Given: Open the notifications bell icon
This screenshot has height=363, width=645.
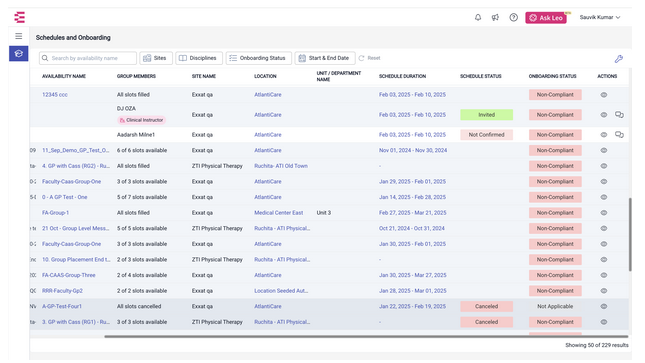Looking at the screenshot, I should click(x=478, y=17).
